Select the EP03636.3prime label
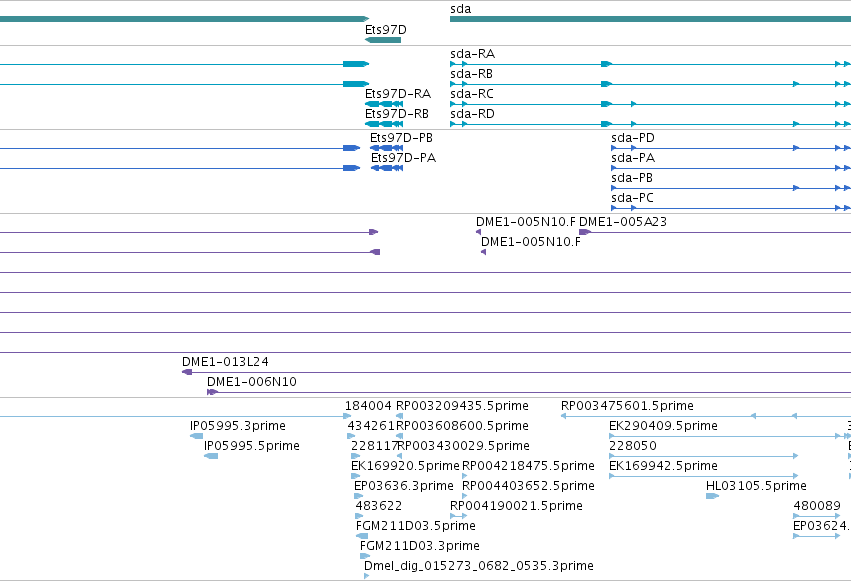Image resolution: width=851 pixels, height=581 pixels. [x=404, y=486]
